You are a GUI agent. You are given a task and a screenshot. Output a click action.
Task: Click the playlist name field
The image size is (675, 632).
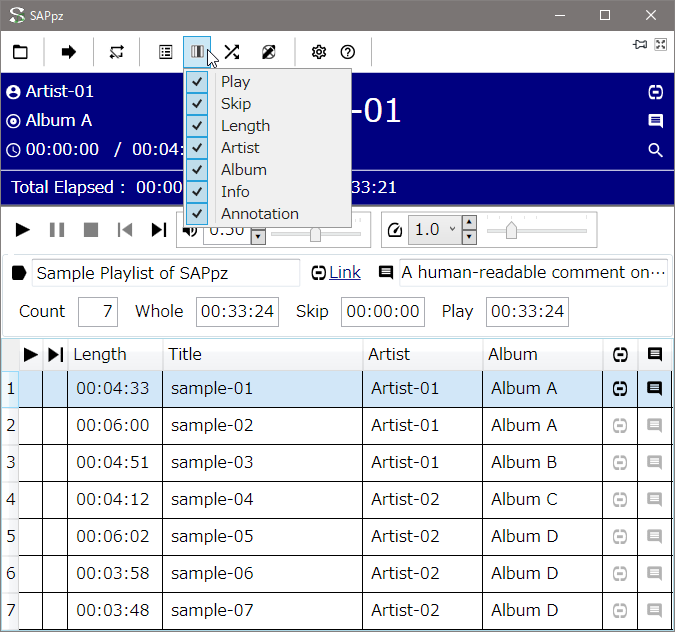point(166,273)
